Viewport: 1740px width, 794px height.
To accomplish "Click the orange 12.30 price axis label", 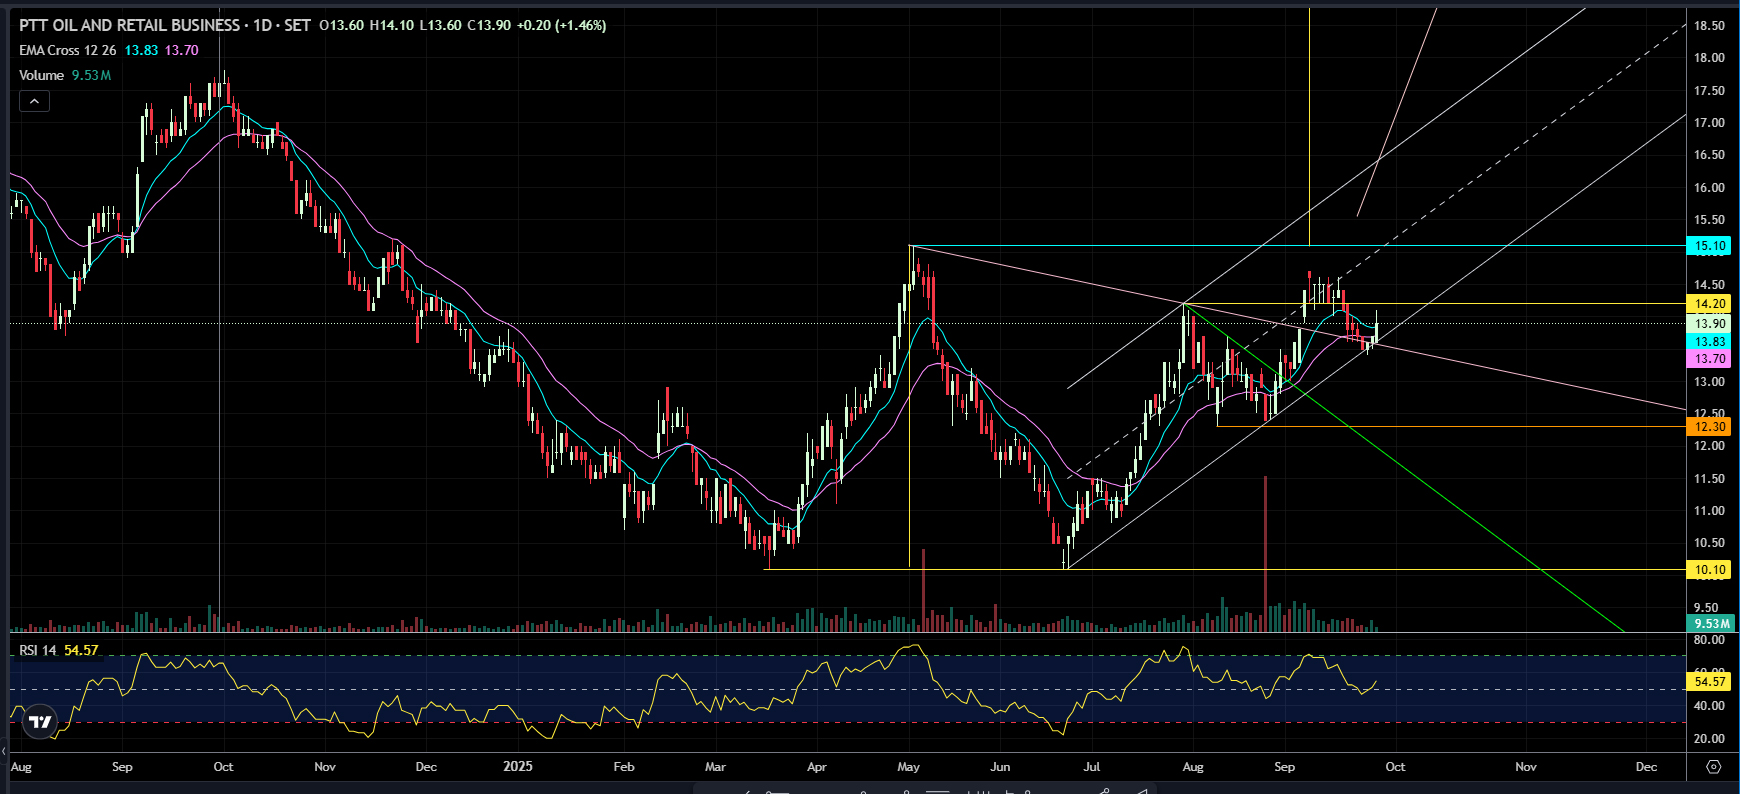I will [x=1709, y=426].
